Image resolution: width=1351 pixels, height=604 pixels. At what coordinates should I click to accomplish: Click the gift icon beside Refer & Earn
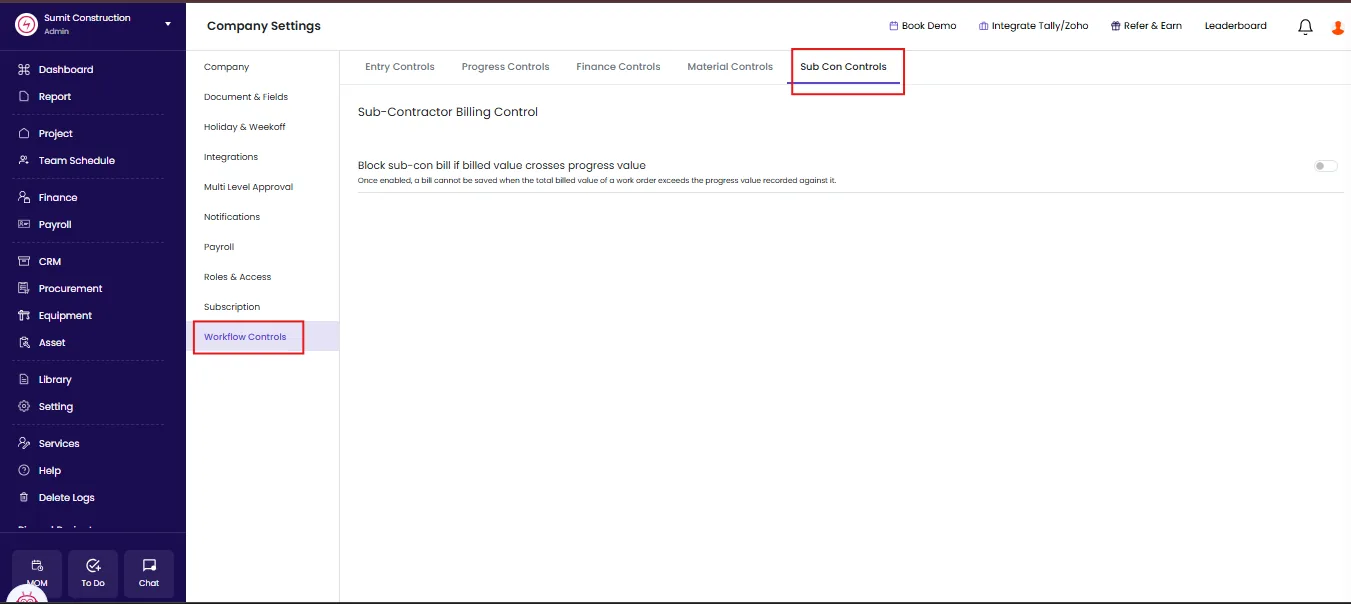[1116, 26]
